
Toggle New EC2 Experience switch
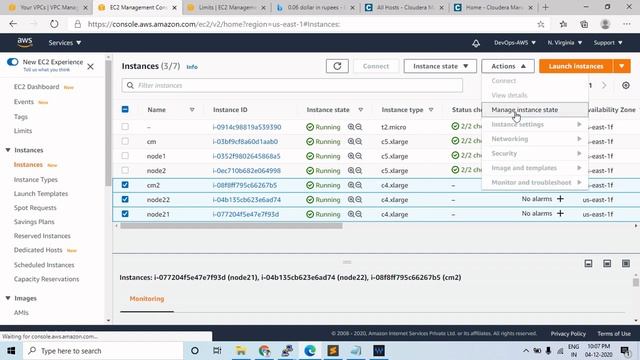(13, 62)
